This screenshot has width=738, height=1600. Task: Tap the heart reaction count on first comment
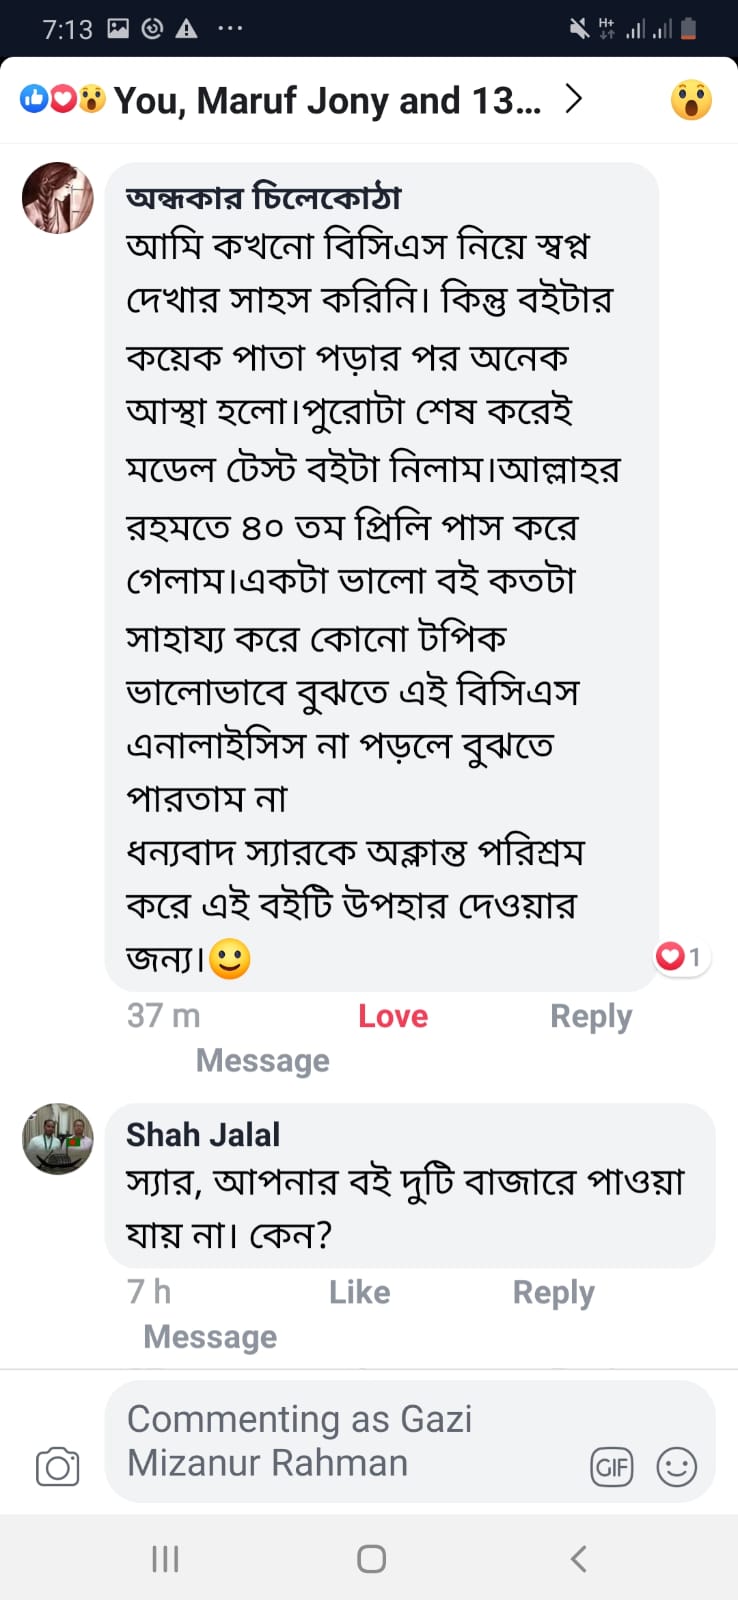pos(680,957)
